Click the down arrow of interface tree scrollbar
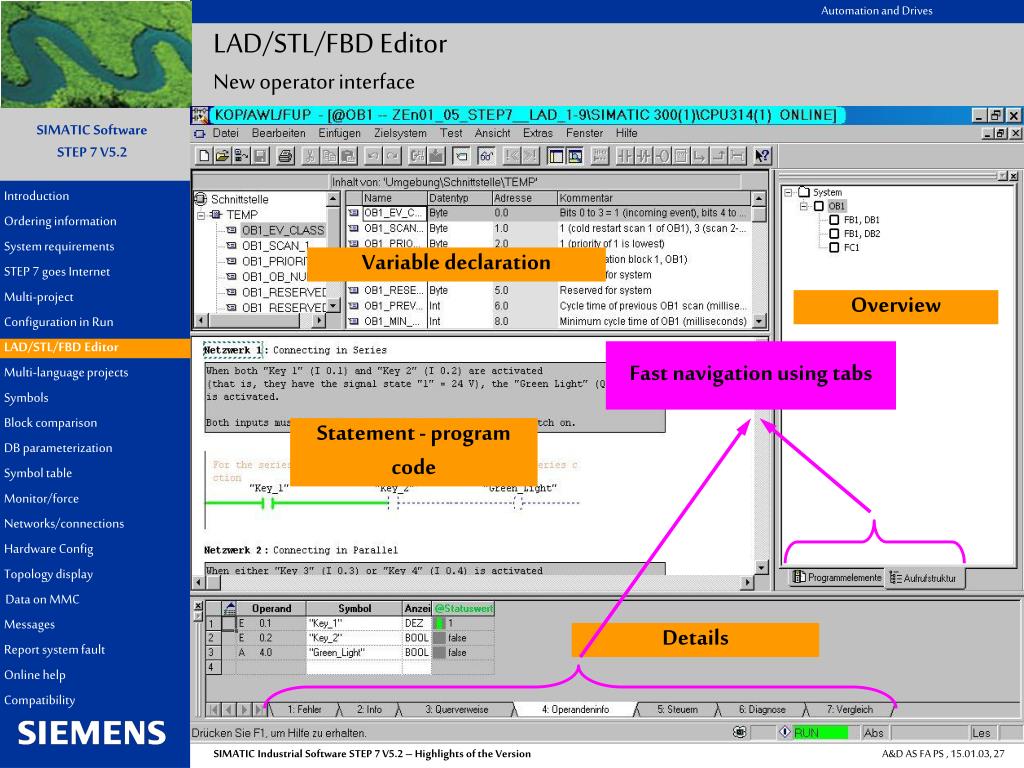Image resolution: width=1024 pixels, height=768 pixels. pyautogui.click(x=333, y=305)
